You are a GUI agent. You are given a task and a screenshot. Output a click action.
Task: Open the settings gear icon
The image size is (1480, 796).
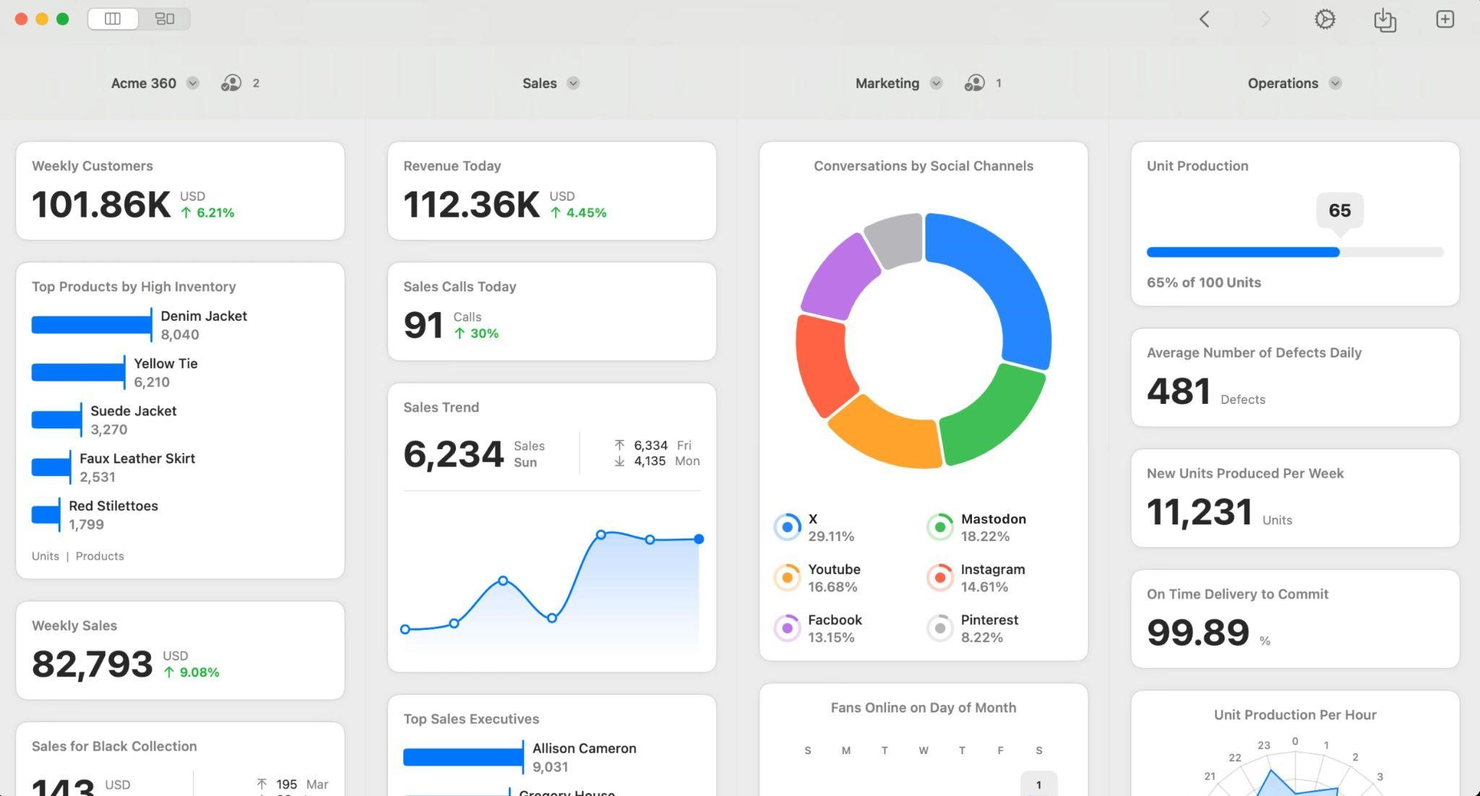click(1325, 19)
